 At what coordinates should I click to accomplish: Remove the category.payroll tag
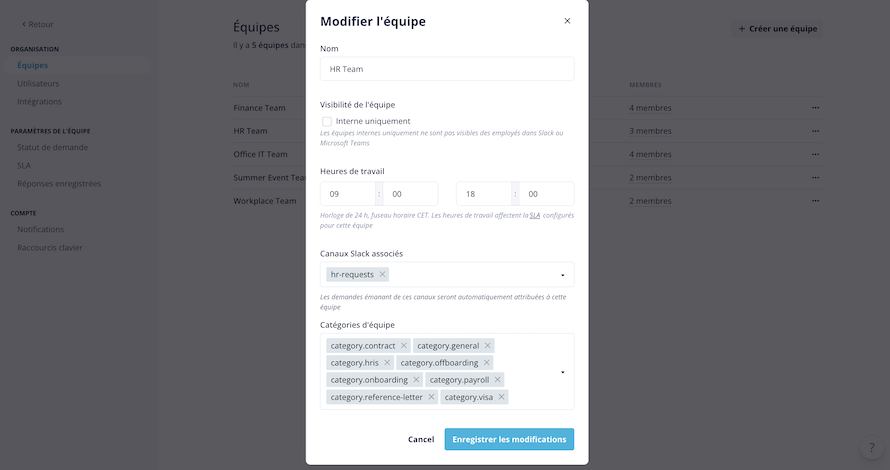(497, 380)
